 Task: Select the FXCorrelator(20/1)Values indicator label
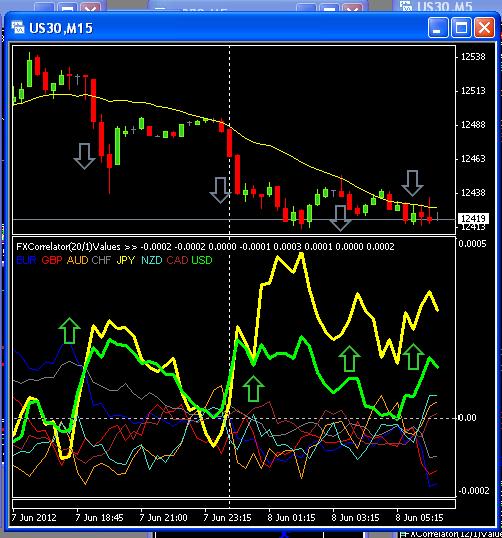click(68, 247)
